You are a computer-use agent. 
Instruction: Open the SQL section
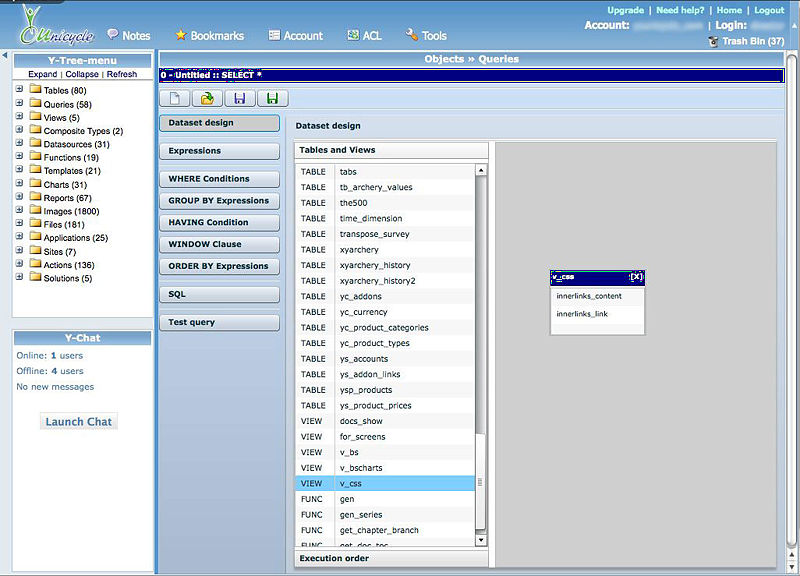(219, 295)
